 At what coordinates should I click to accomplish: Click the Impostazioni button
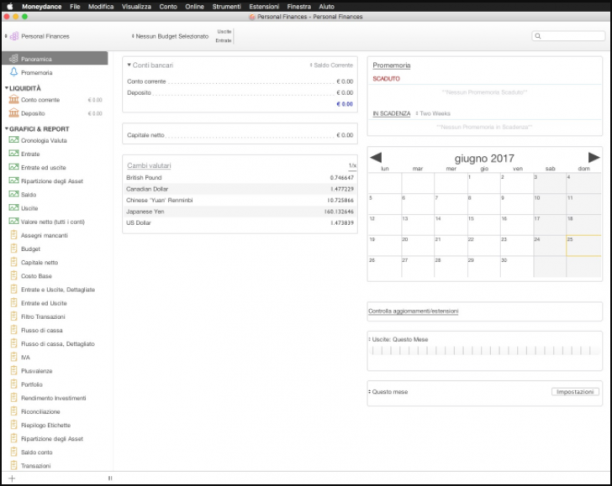pos(575,392)
